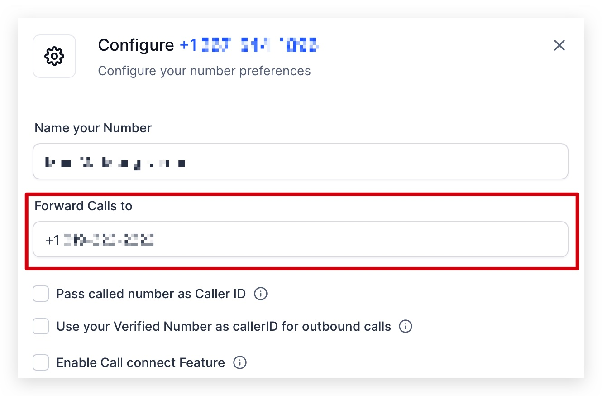
Task: Click the "Name your Number" field label
Action: tap(93, 128)
